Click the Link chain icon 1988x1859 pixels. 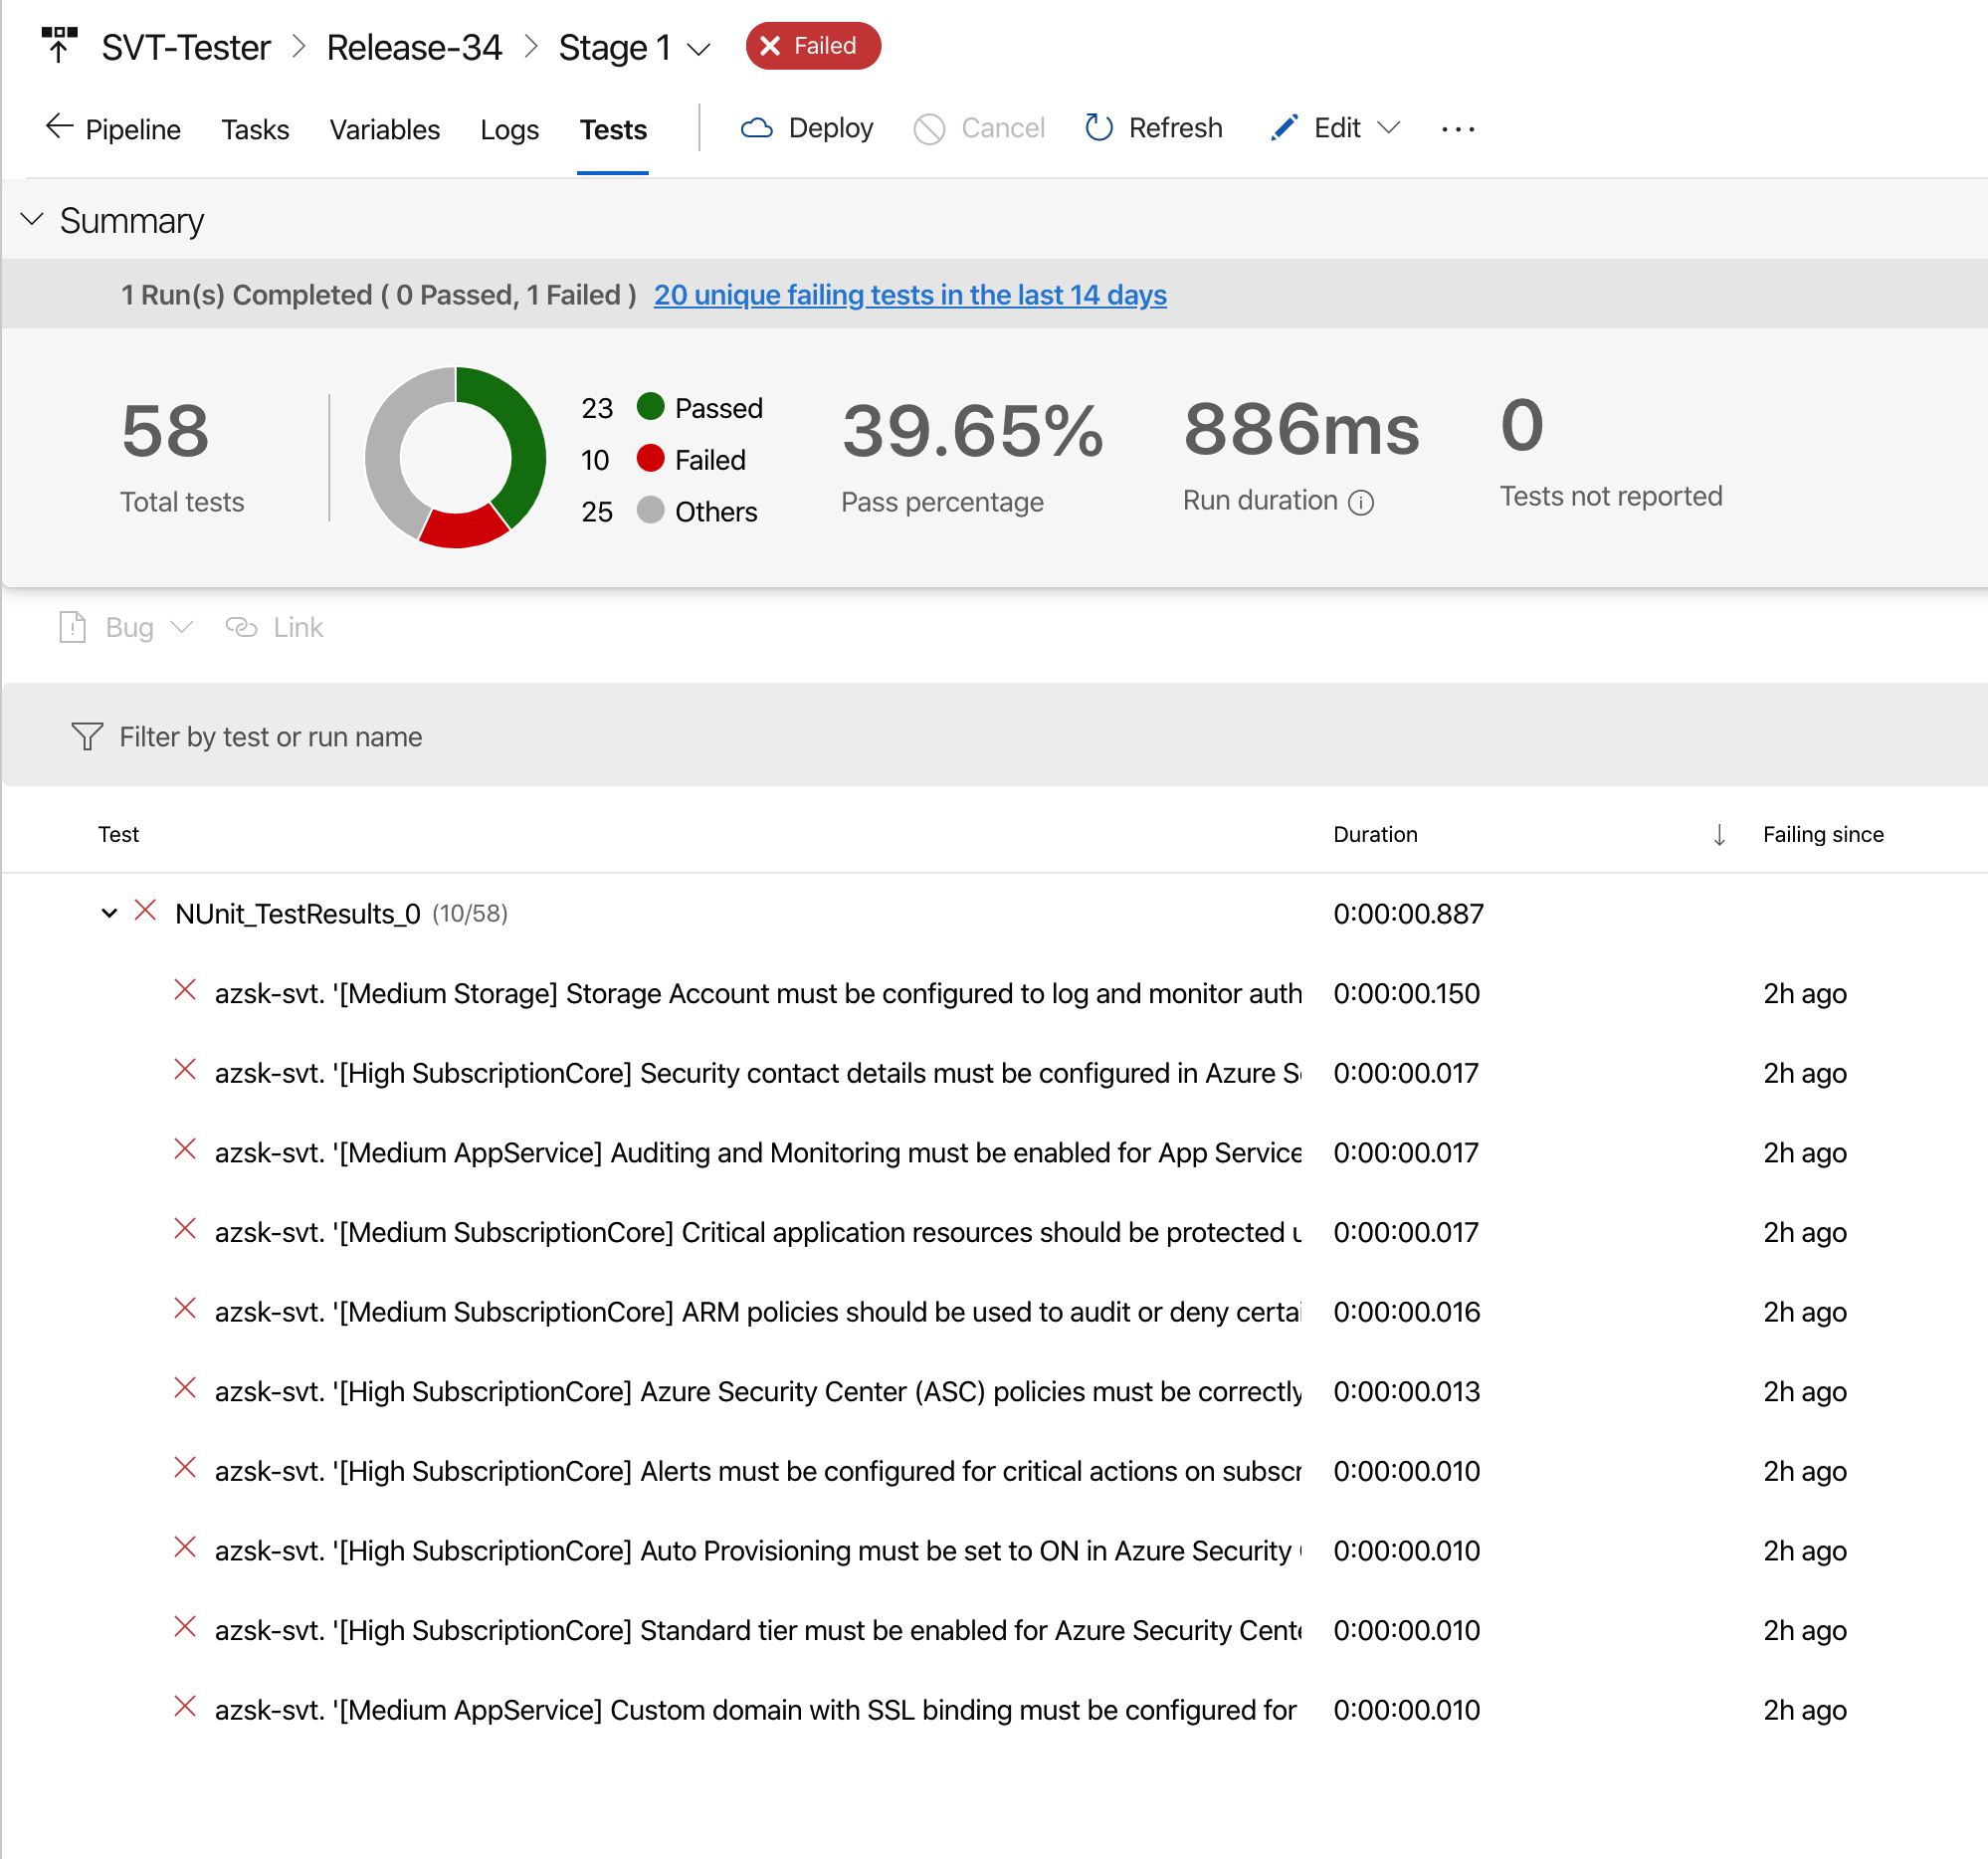pos(241,627)
